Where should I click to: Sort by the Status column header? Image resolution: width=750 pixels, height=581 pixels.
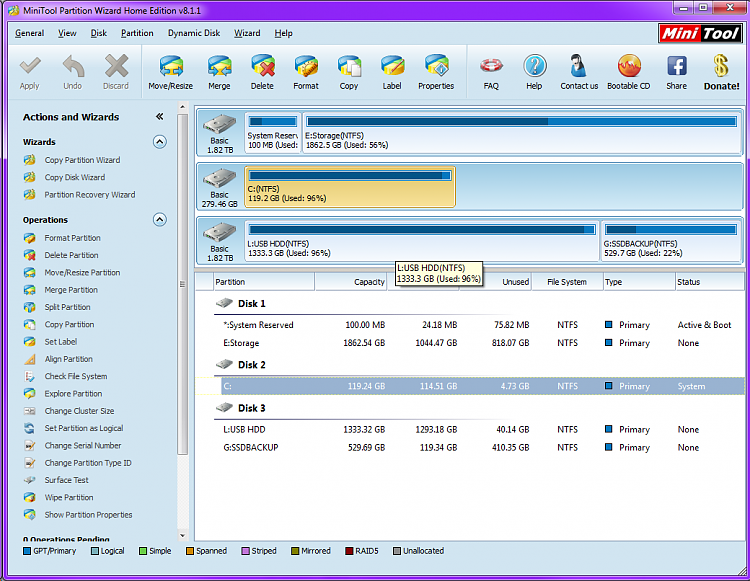pos(709,282)
